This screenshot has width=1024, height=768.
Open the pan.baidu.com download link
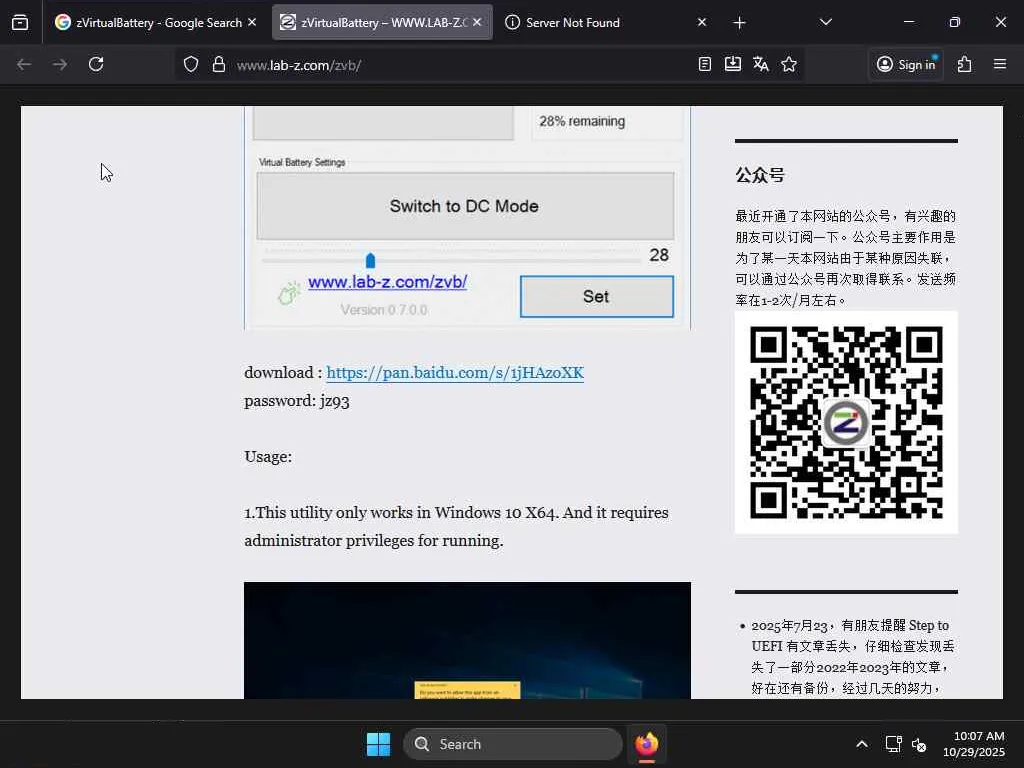455,373
